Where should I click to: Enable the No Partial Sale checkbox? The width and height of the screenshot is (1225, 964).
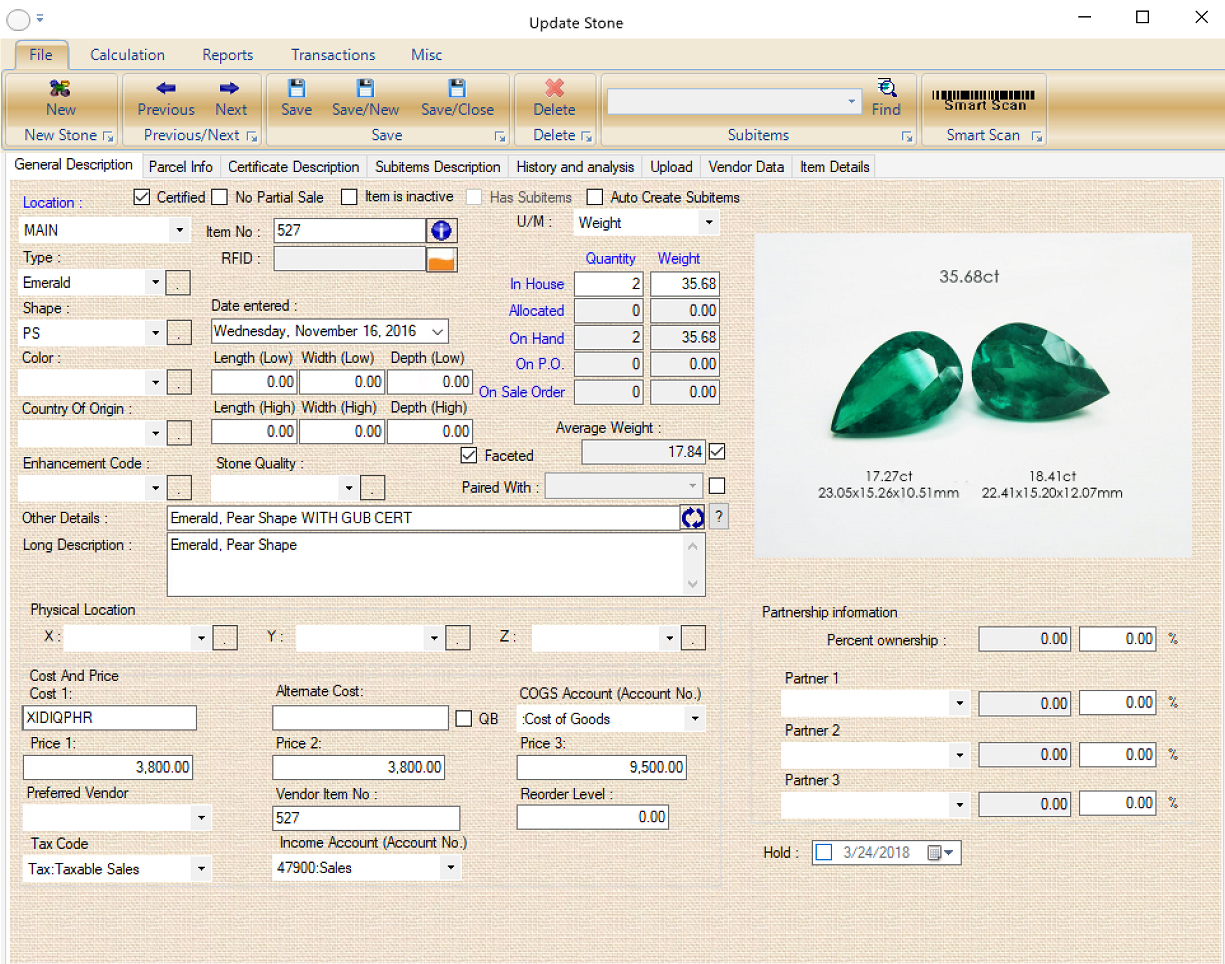tap(220, 197)
